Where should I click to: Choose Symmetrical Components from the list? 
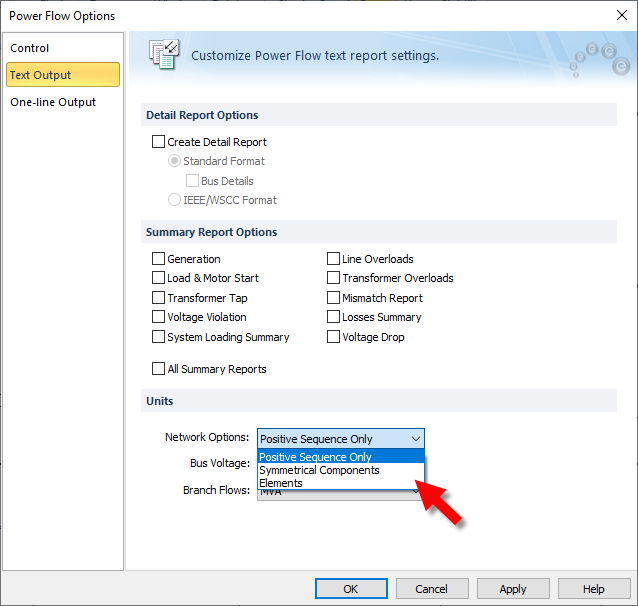pyautogui.click(x=319, y=470)
